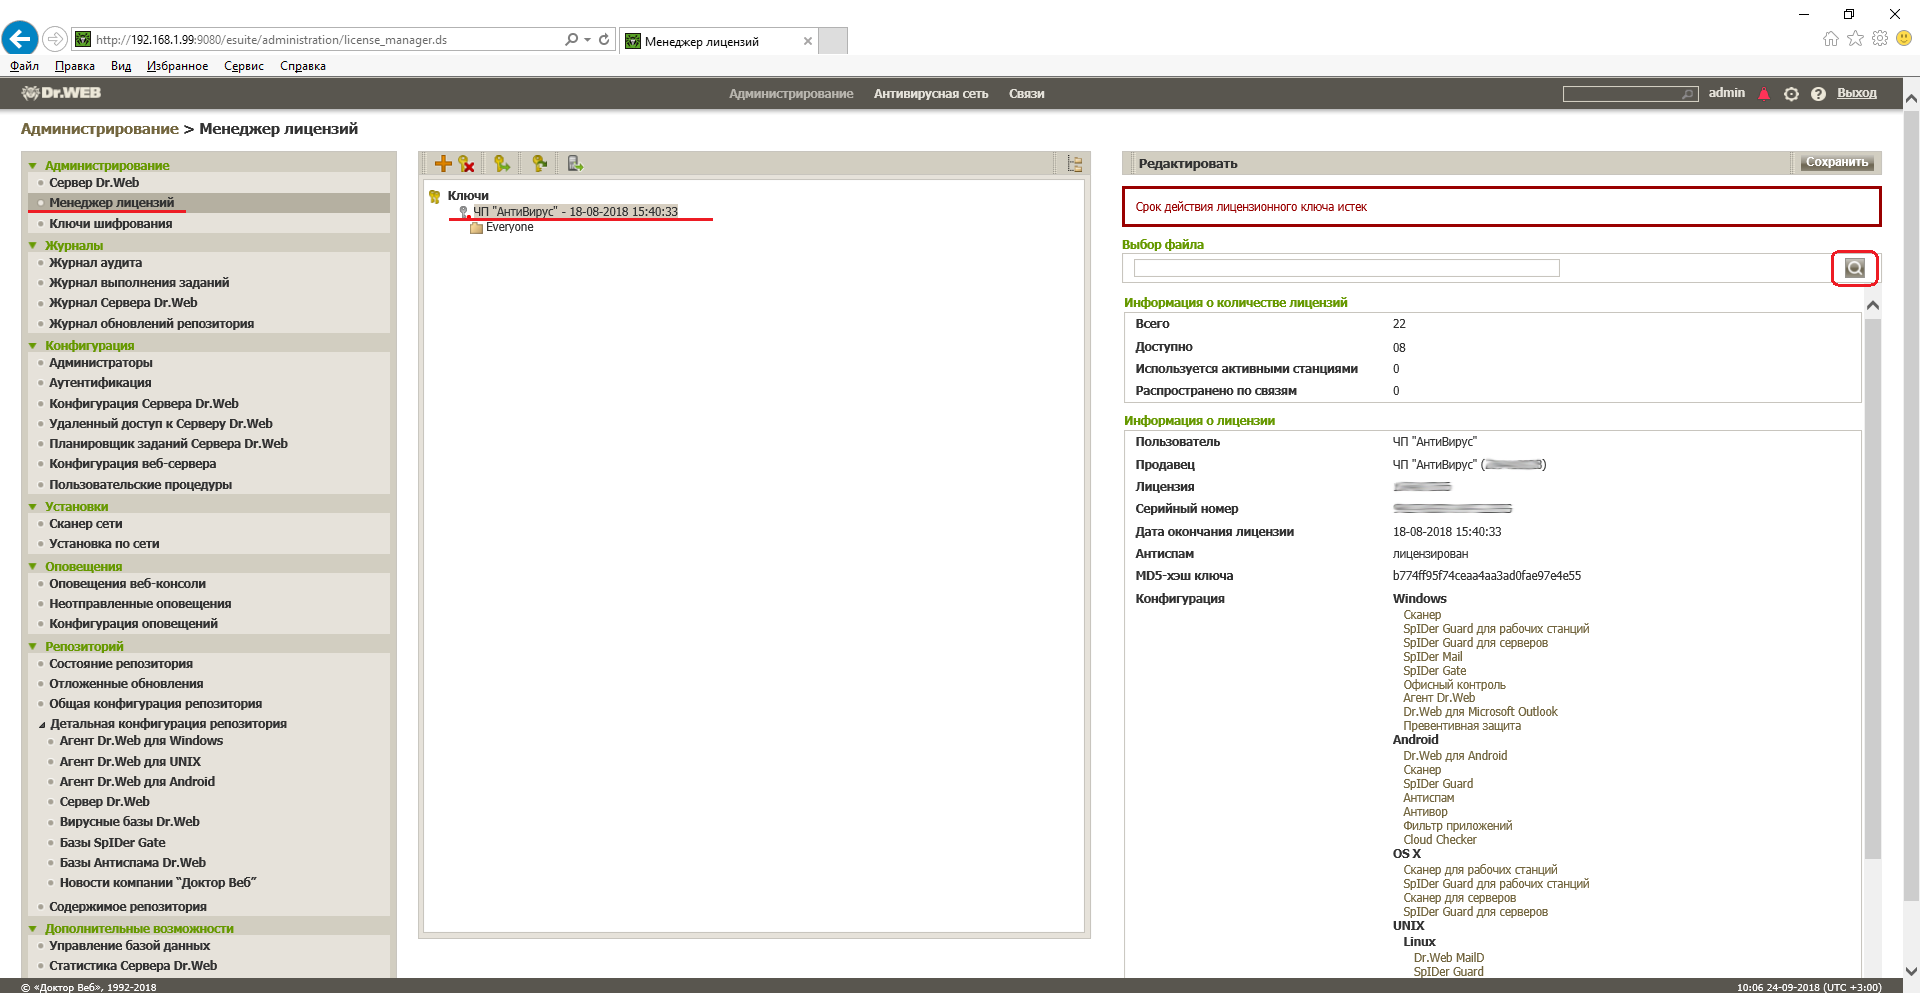Go to Связи in top navigation
This screenshot has height=994, width=1920.
pyautogui.click(x=1026, y=94)
